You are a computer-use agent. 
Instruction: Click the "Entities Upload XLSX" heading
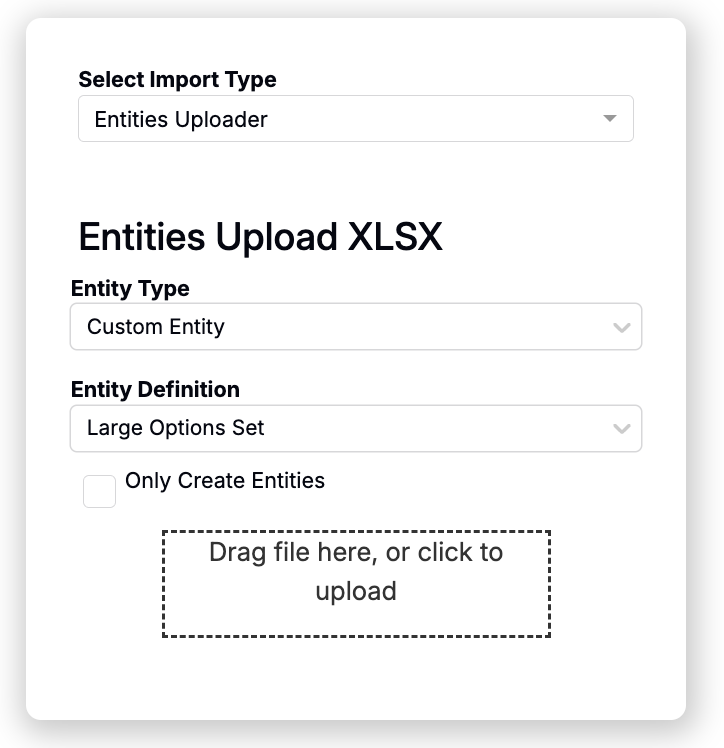coord(260,237)
